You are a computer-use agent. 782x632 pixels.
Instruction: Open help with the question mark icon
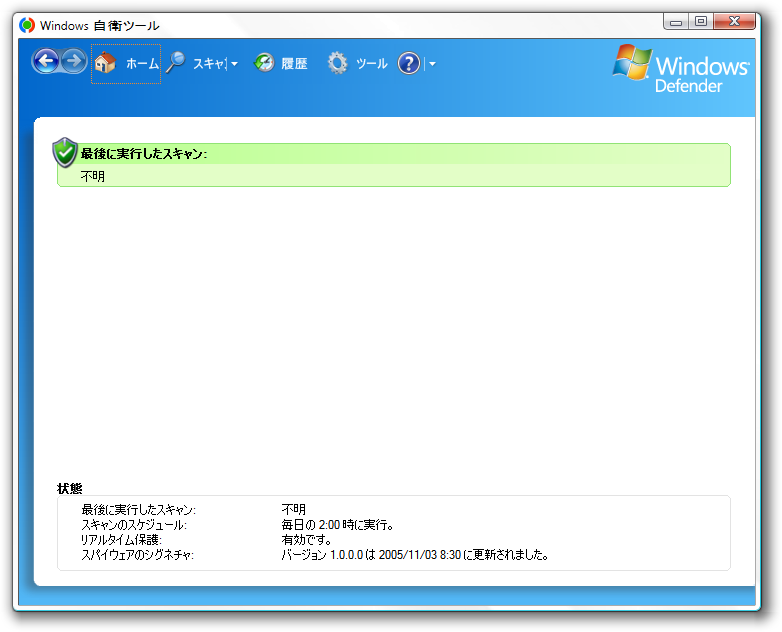click(x=409, y=64)
